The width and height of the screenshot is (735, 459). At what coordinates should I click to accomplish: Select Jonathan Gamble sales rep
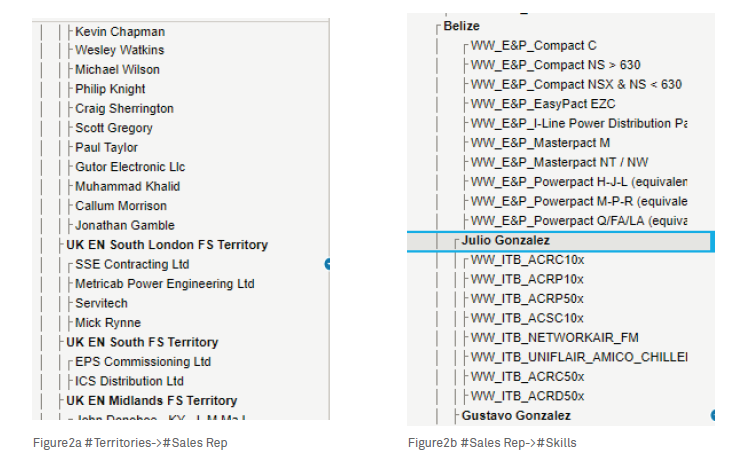coord(125,226)
